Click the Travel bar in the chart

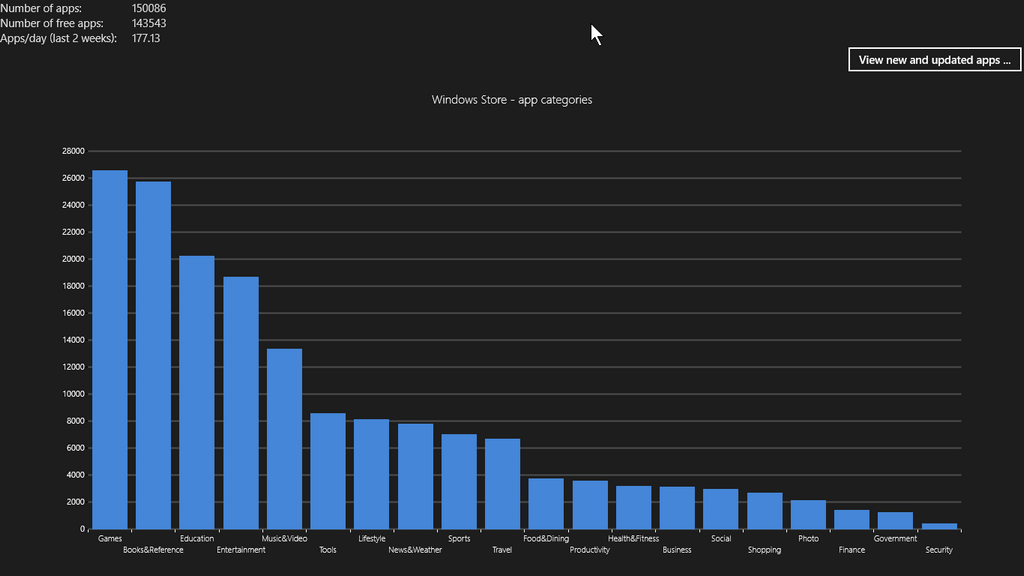[x=503, y=484]
